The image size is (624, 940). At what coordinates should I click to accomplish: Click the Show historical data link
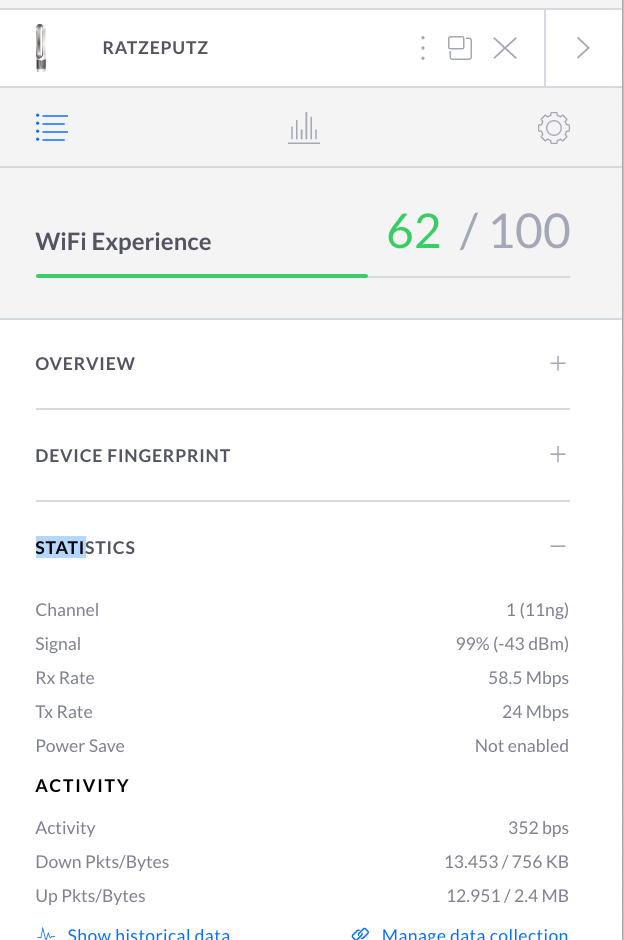[148, 934]
